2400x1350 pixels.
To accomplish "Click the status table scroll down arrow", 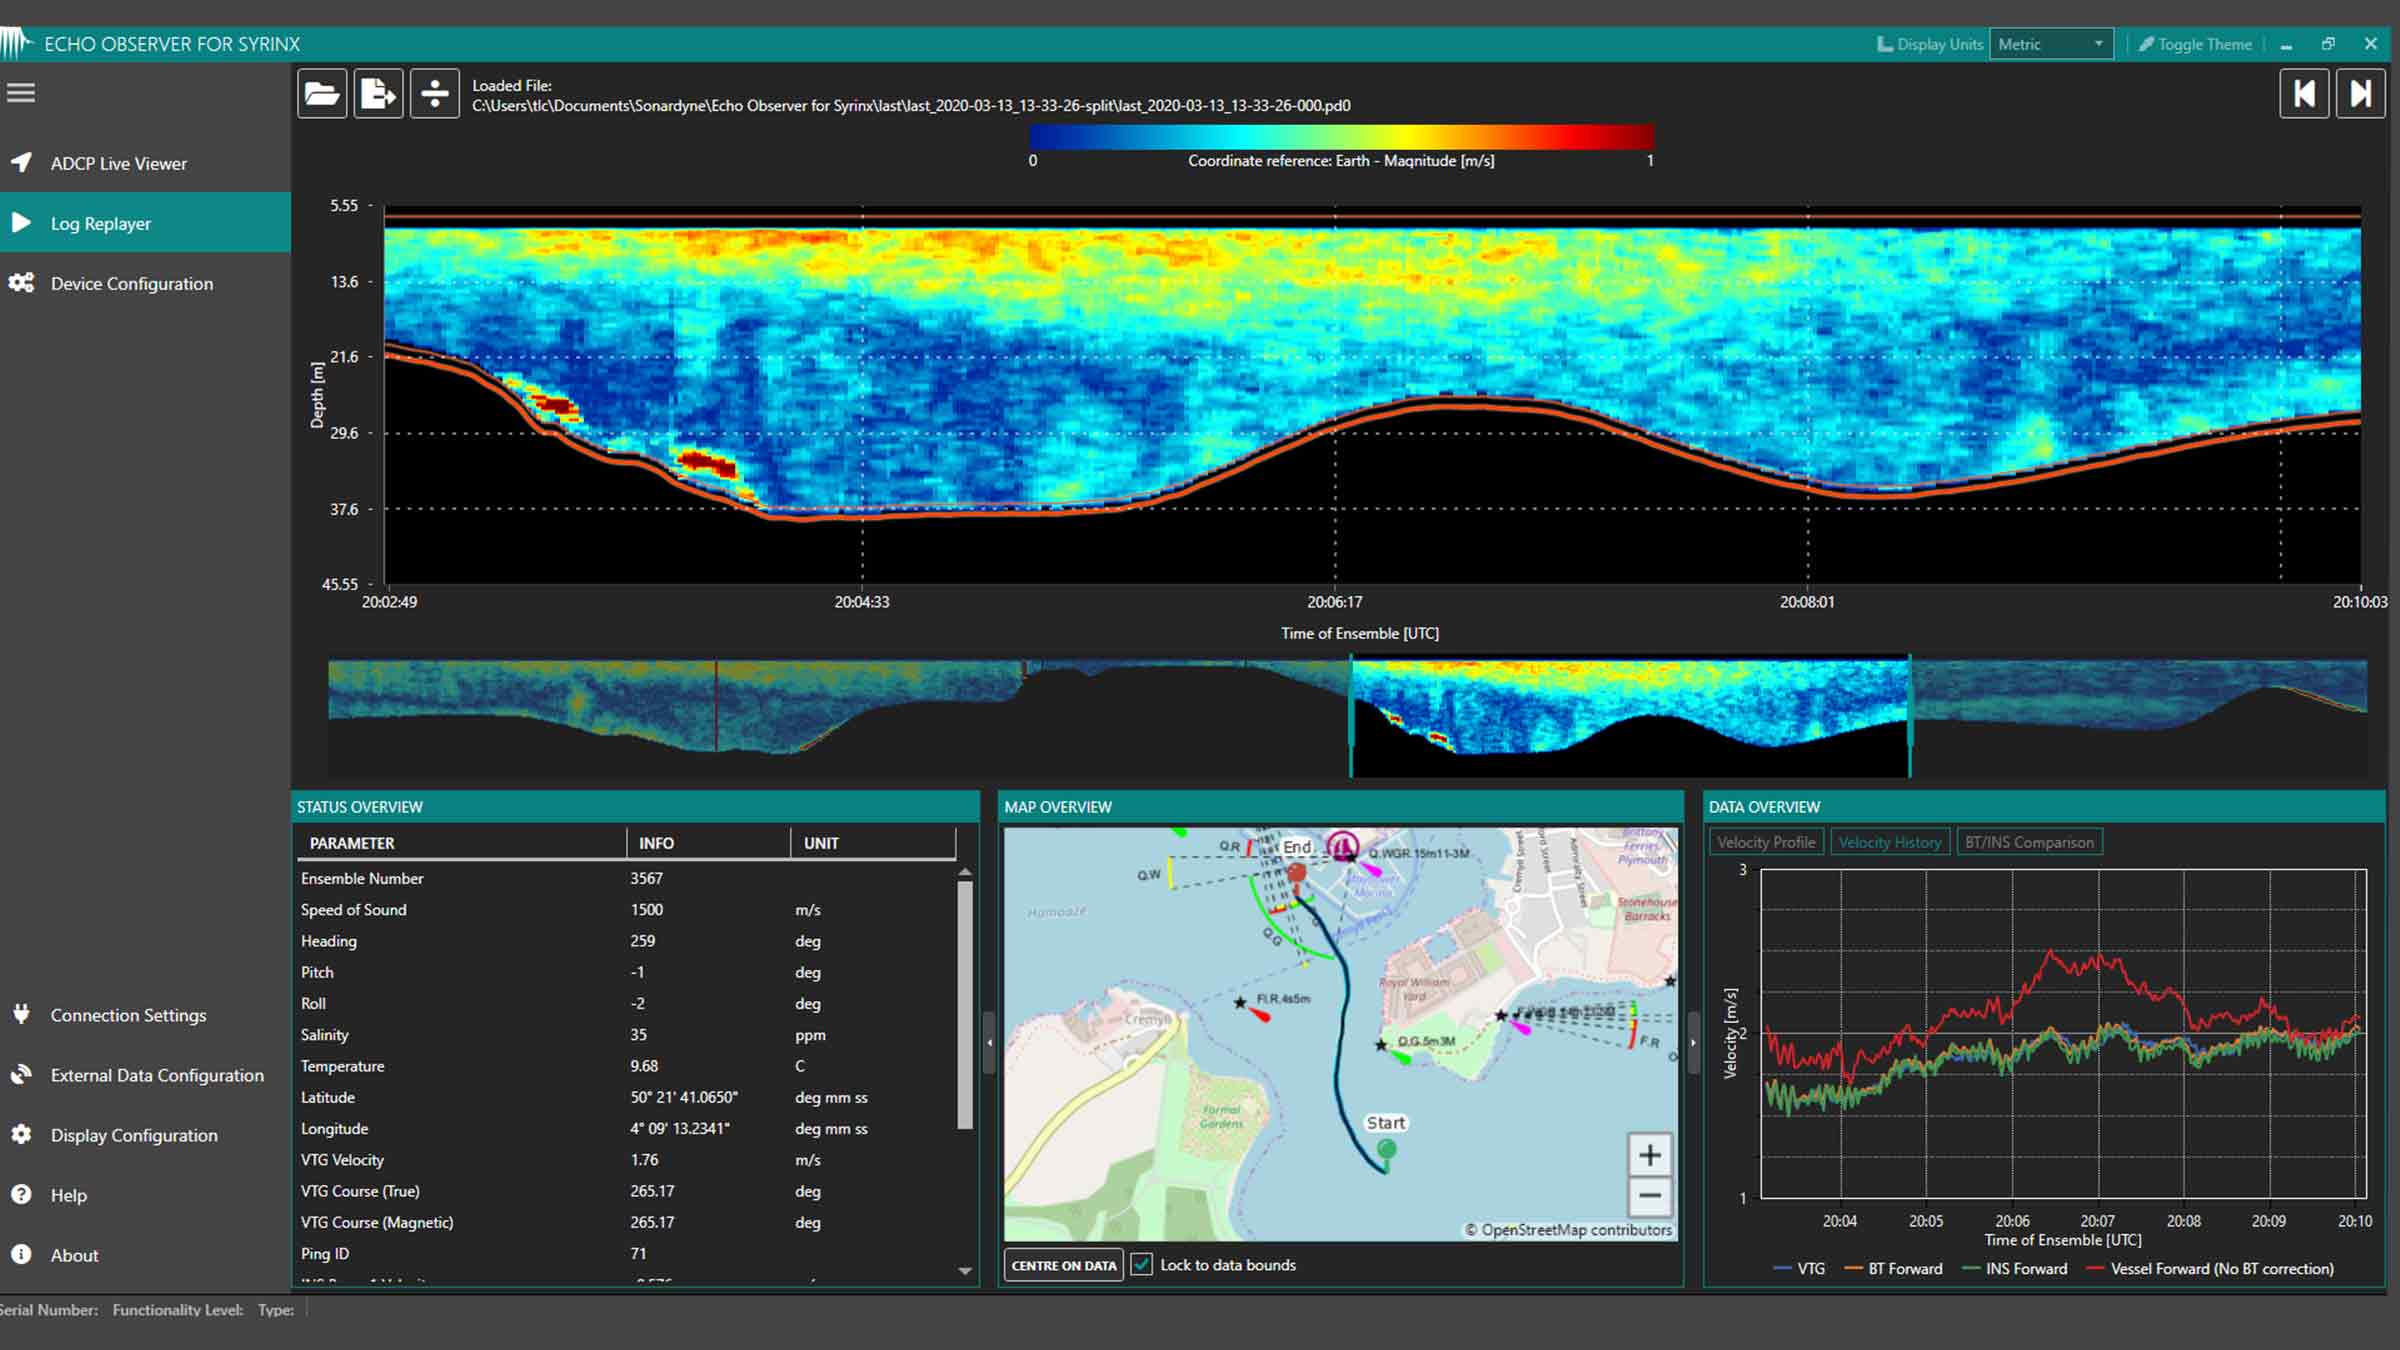I will click(x=965, y=1271).
